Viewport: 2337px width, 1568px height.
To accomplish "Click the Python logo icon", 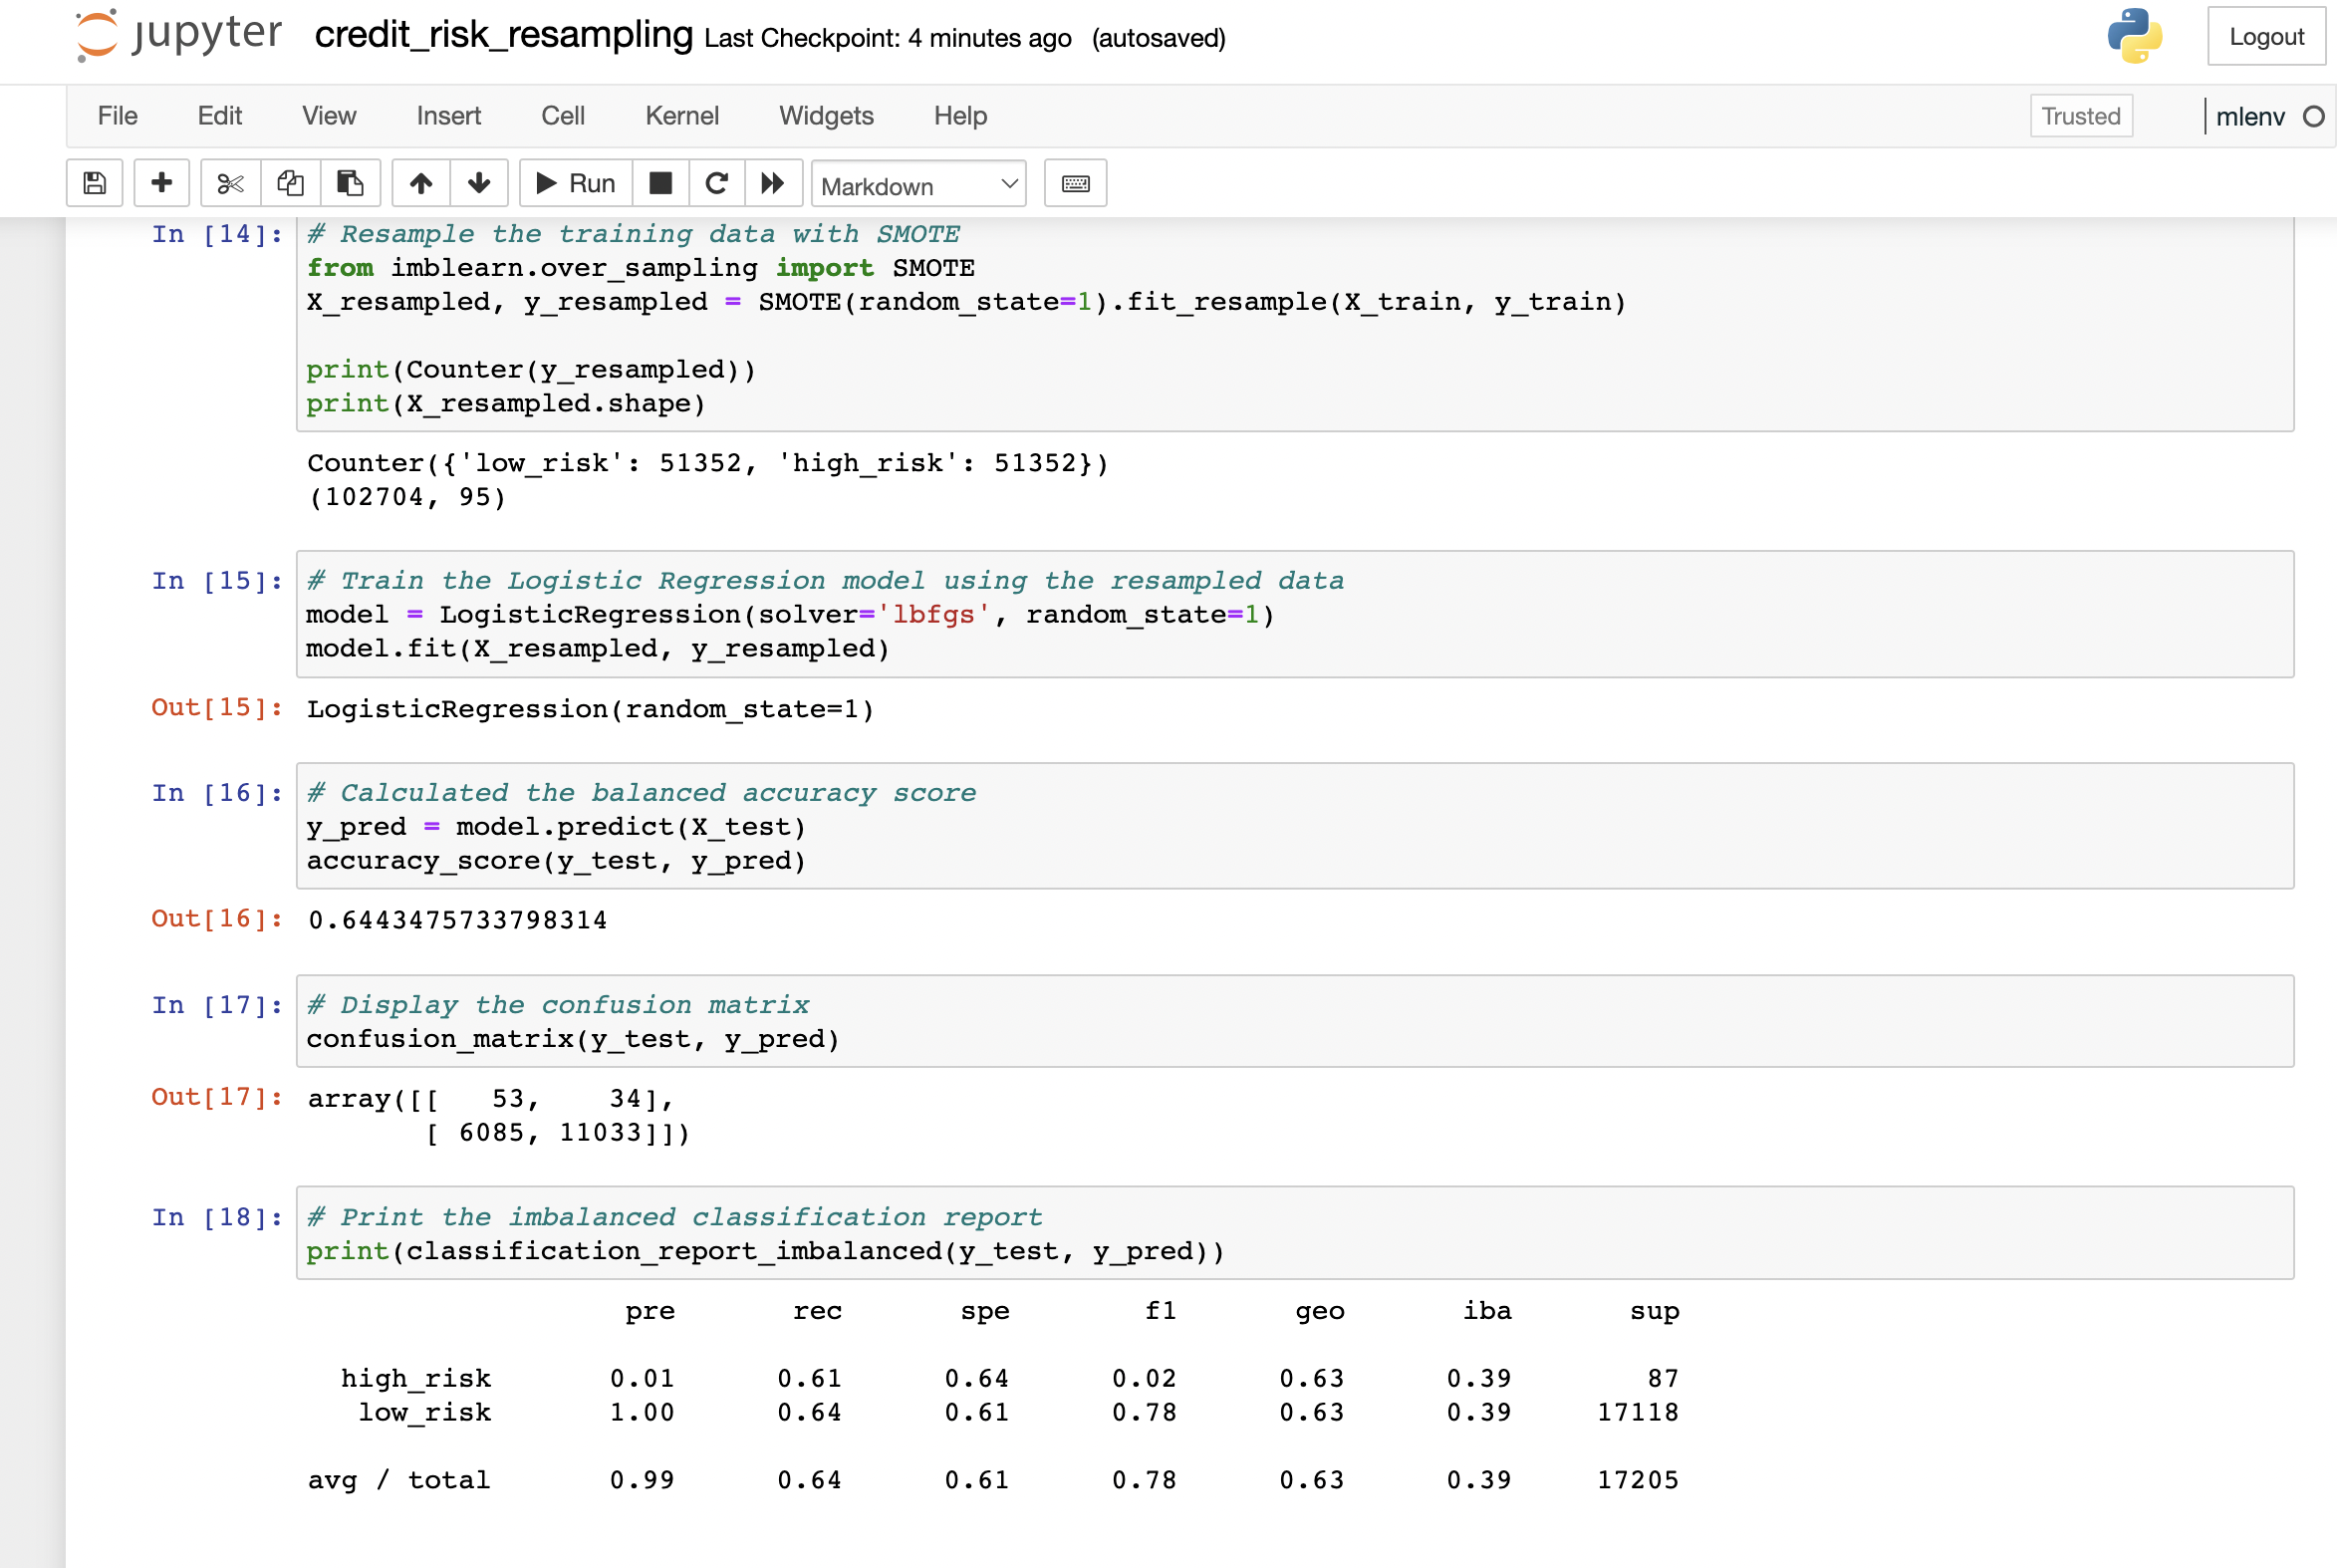I will 2134,36.
